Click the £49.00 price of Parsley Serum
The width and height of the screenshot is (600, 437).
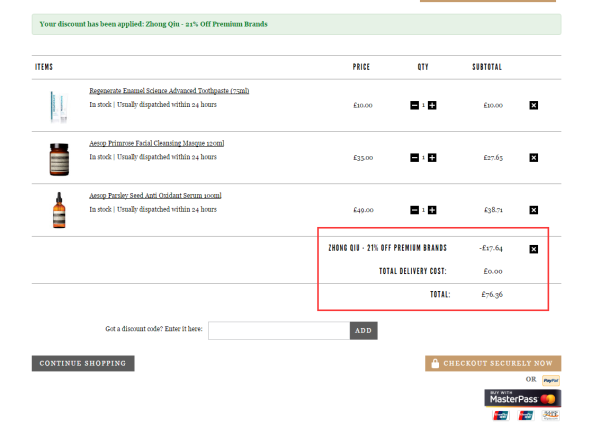[363, 210]
